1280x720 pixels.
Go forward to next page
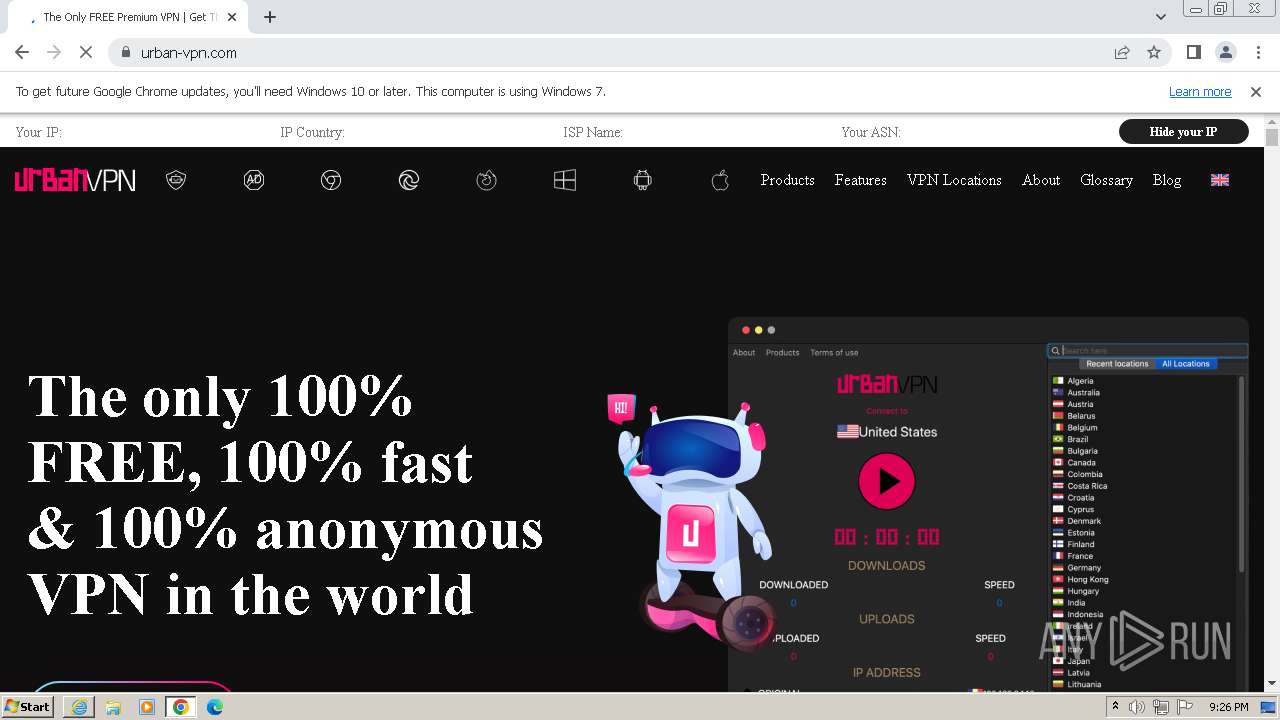coord(54,53)
